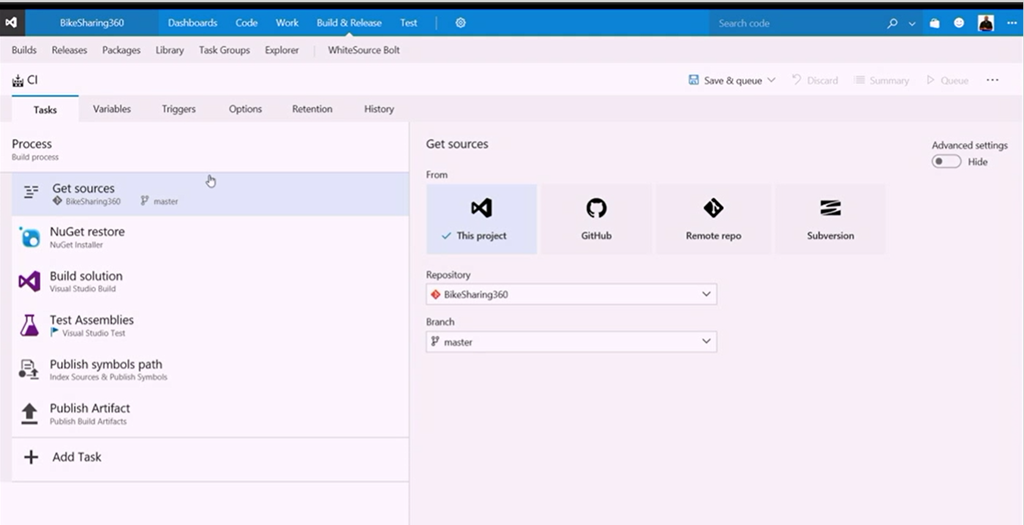The height and width of the screenshot is (525, 1024).
Task: Choose the Remote repo source tile
Action: click(x=713, y=218)
